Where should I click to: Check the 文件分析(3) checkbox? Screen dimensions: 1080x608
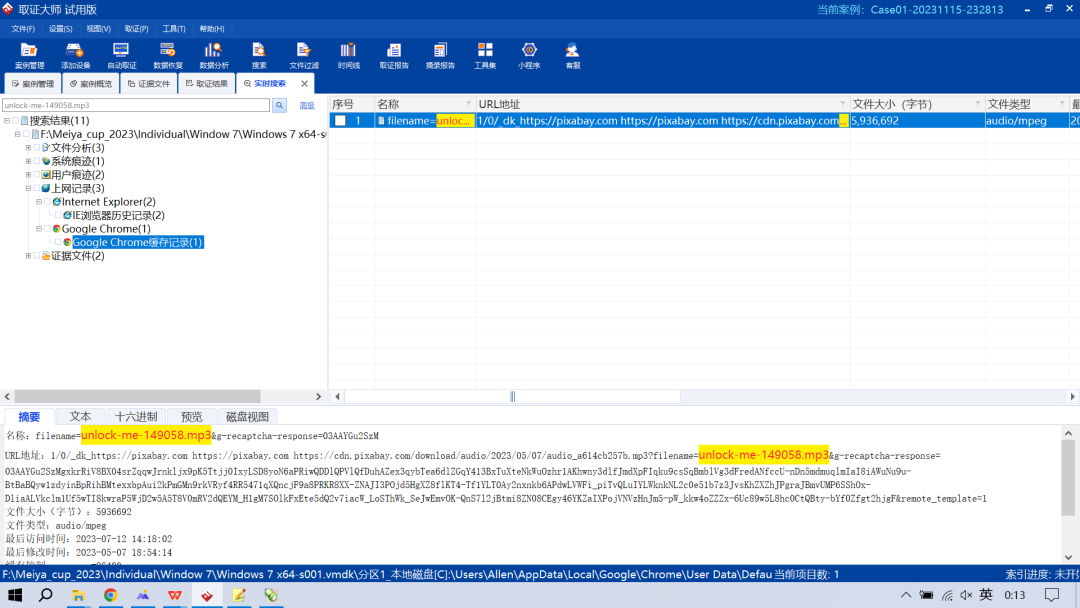pos(37,147)
